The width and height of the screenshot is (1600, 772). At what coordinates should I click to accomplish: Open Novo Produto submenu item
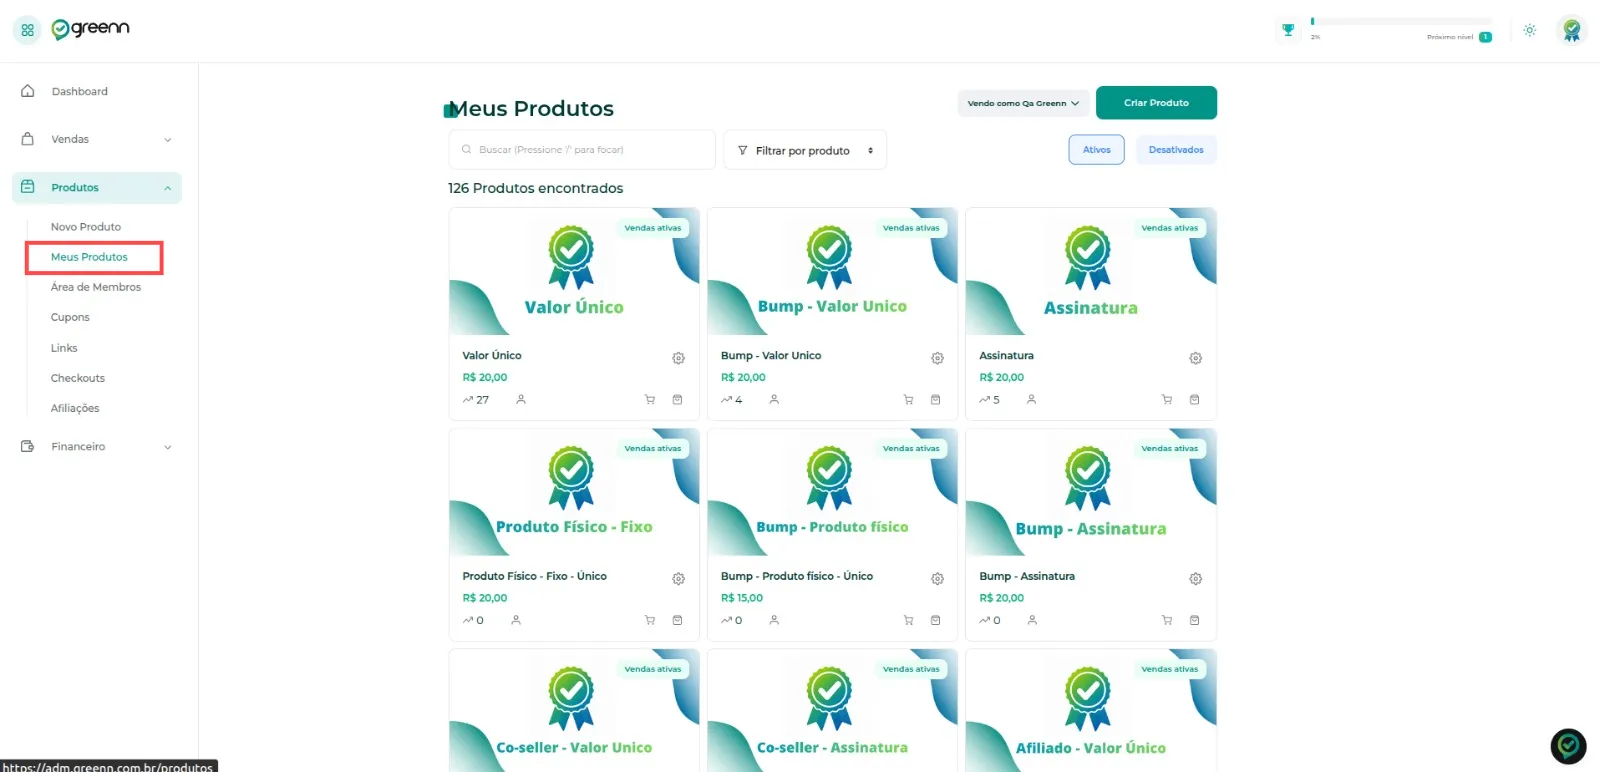[86, 227]
